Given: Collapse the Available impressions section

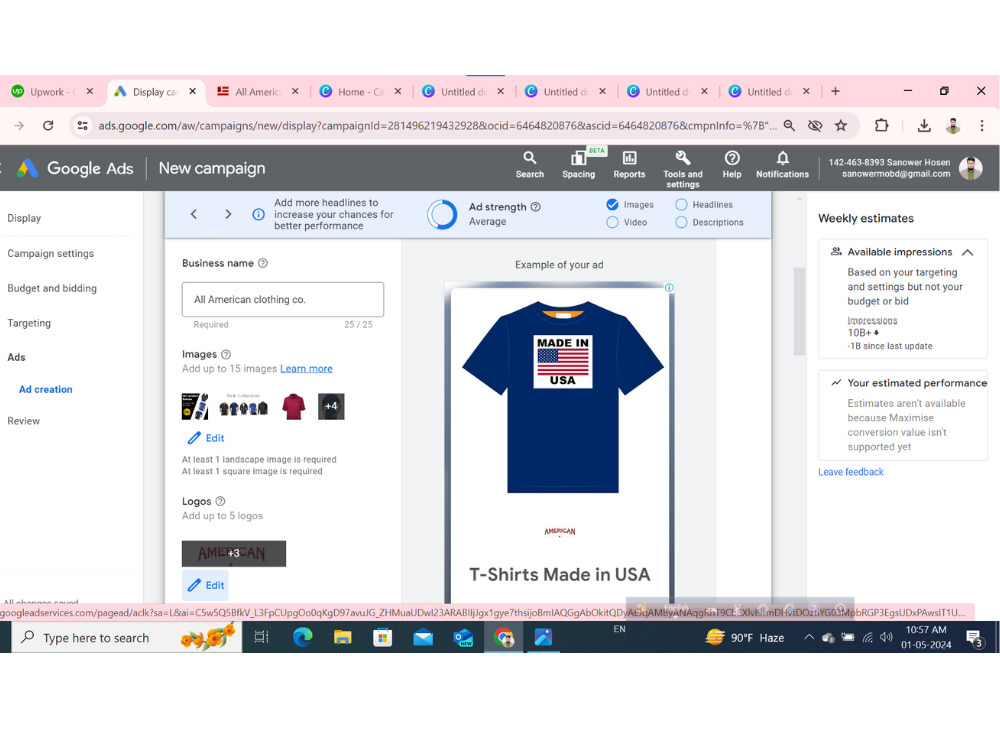Looking at the screenshot, I should click(x=967, y=252).
